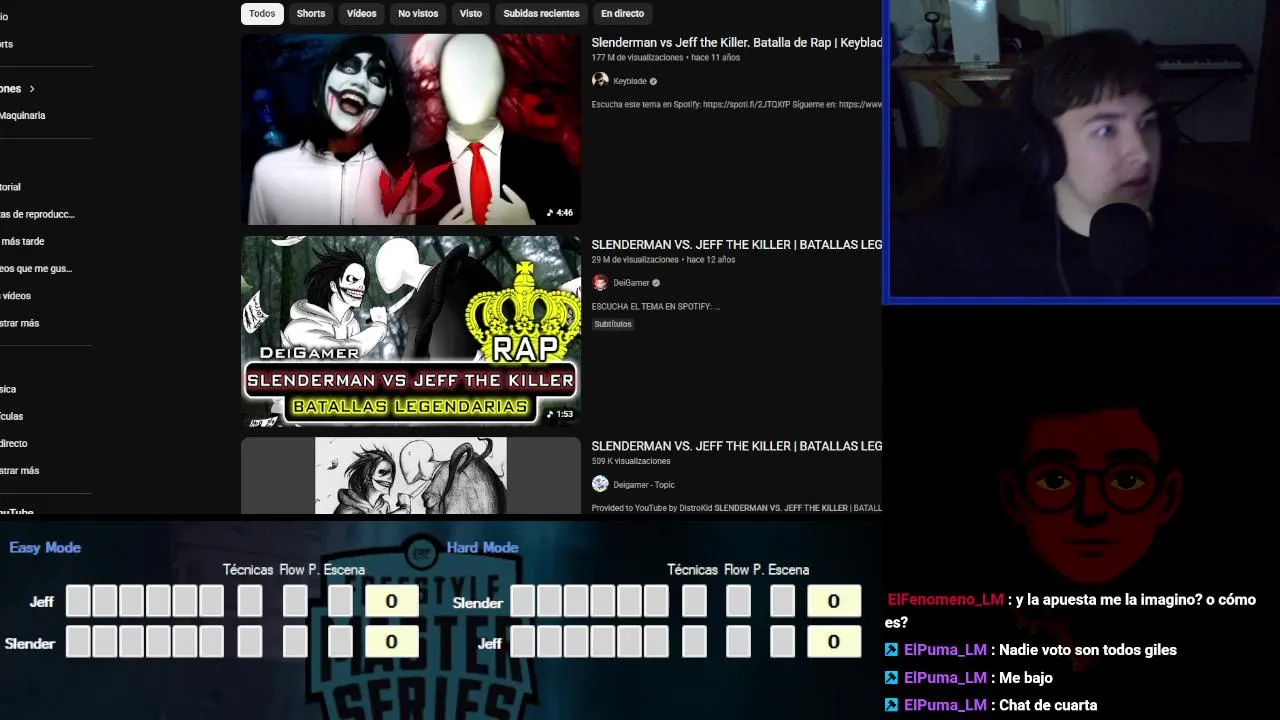
Task: Click badge icon beside 'Chat de cuarta'
Action: coord(891,705)
